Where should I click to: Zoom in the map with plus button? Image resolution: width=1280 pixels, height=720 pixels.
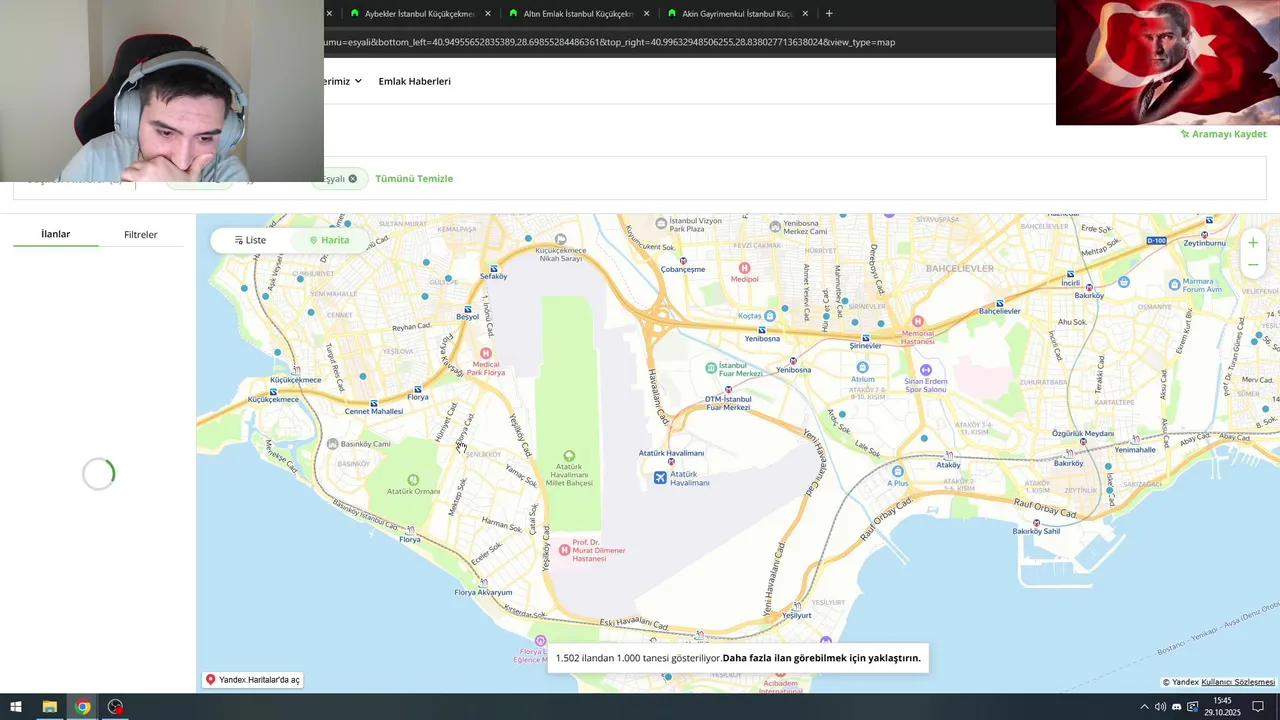point(1253,243)
